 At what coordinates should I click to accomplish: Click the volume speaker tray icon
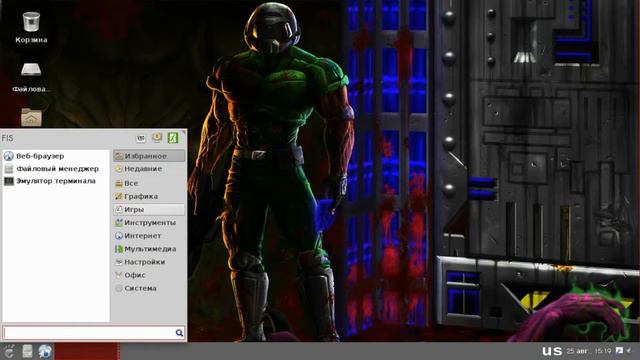629,350
